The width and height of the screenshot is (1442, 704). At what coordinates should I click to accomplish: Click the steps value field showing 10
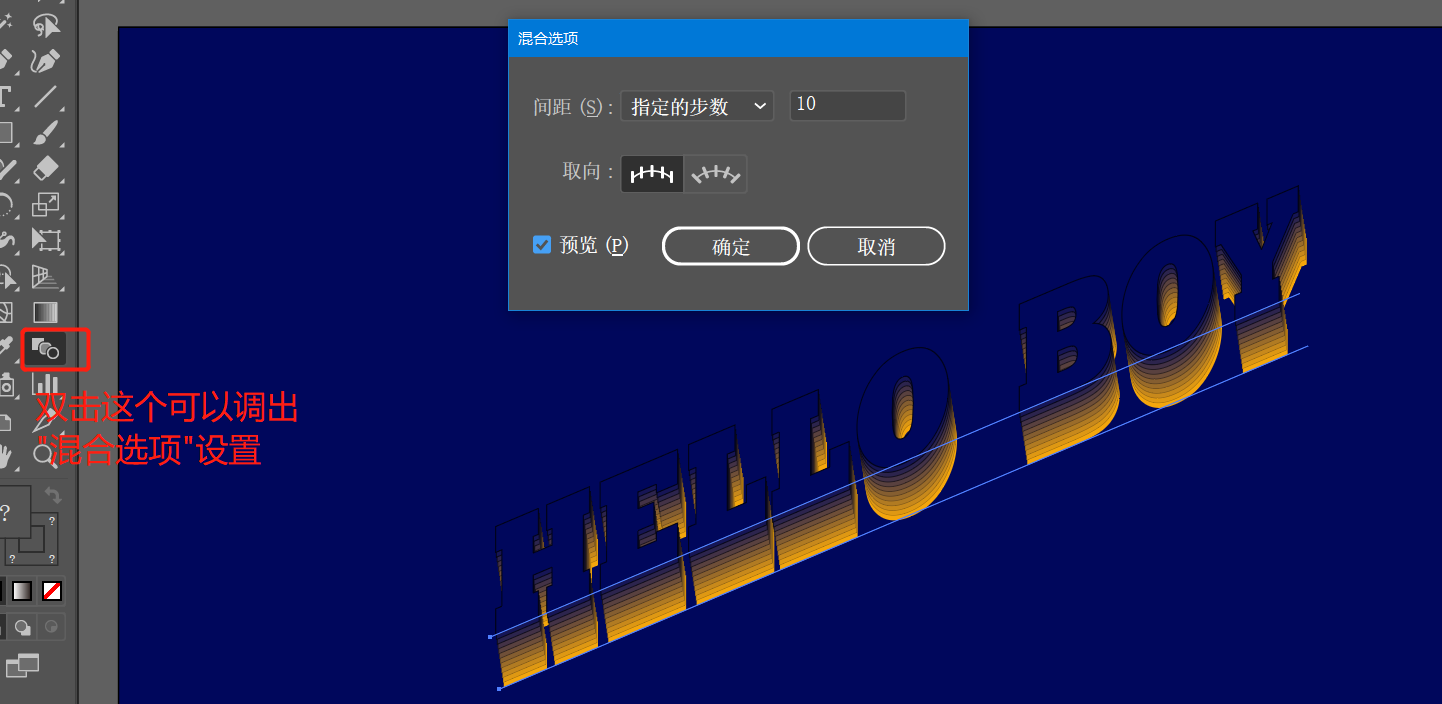coord(848,106)
